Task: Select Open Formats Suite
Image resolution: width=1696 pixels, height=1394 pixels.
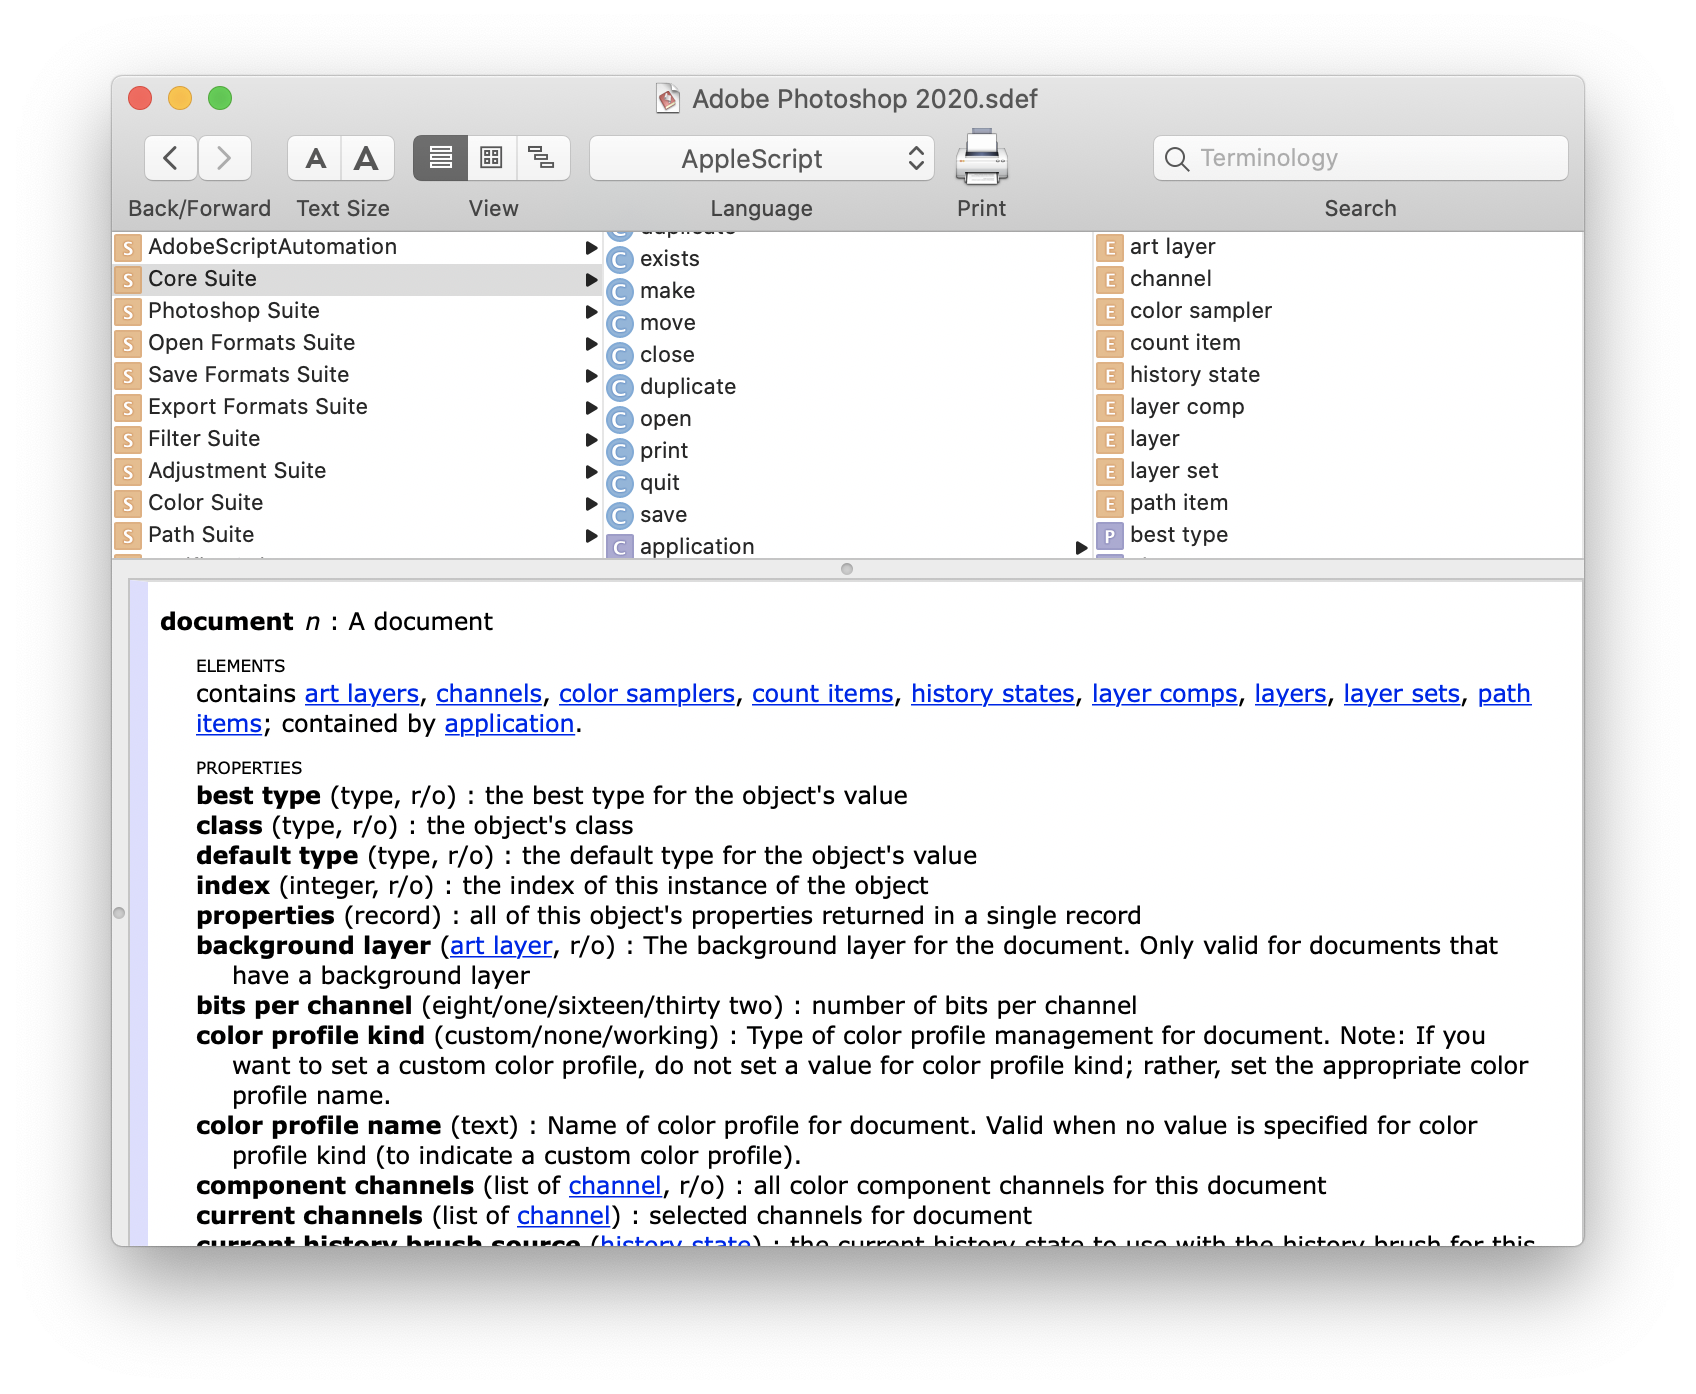Action: tap(357, 343)
